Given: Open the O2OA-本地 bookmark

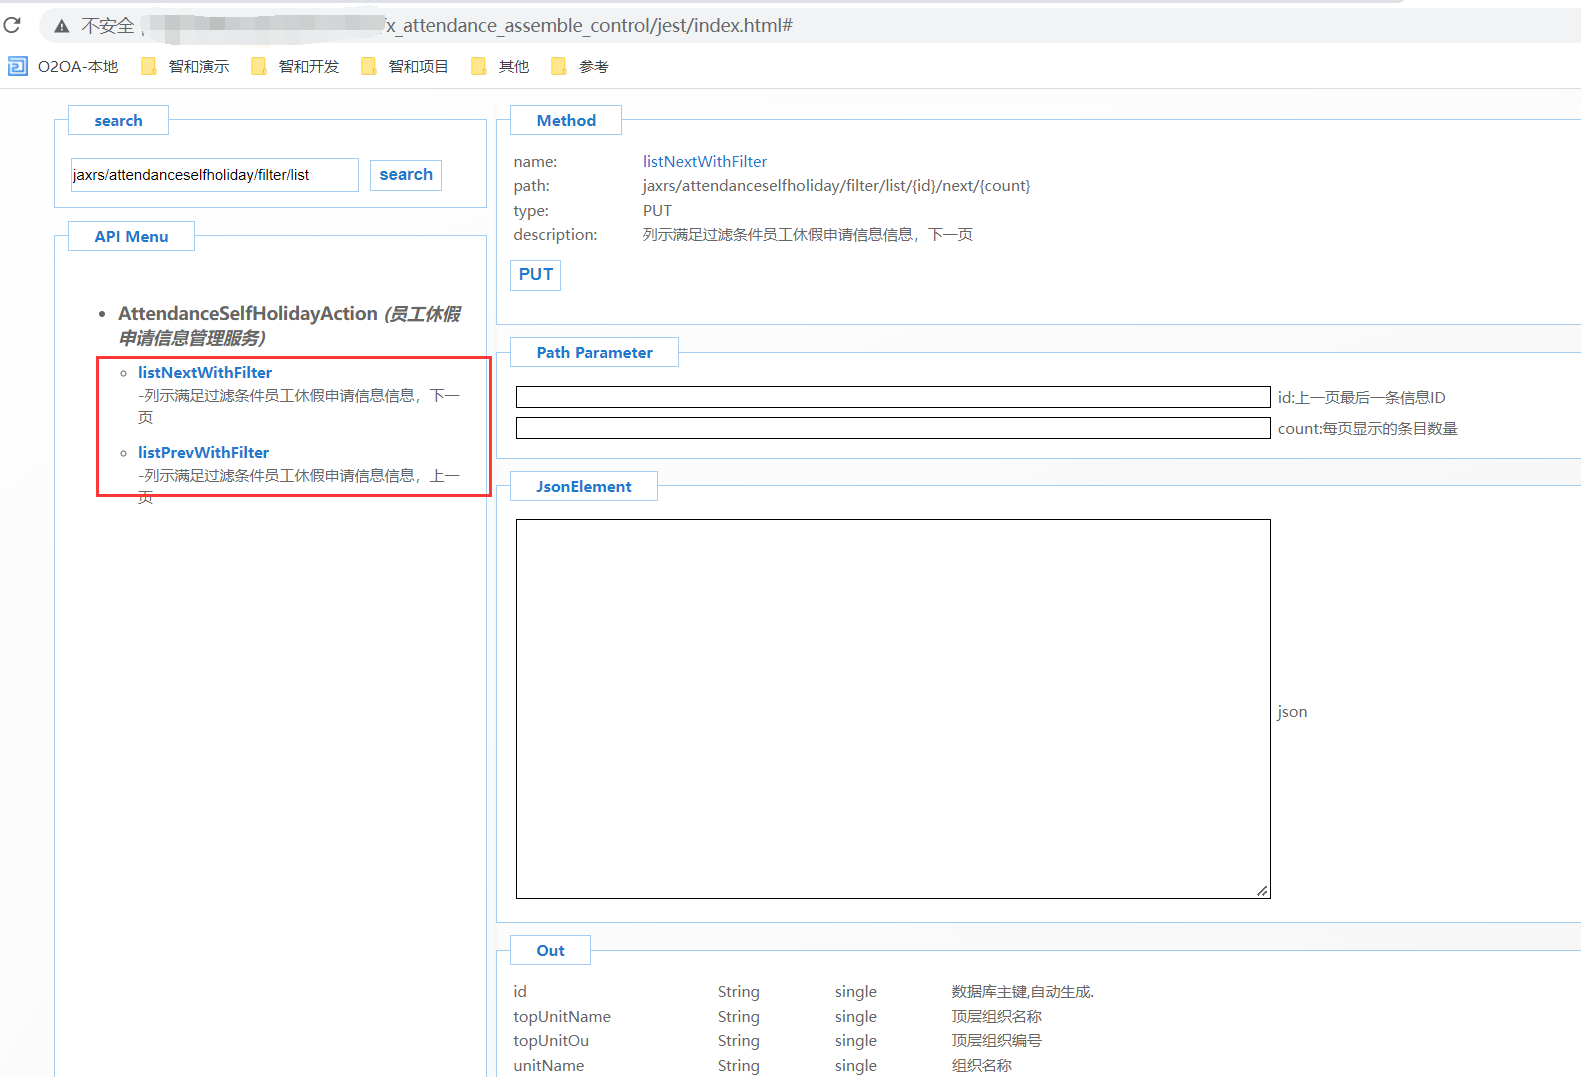Looking at the screenshot, I should coord(64,67).
